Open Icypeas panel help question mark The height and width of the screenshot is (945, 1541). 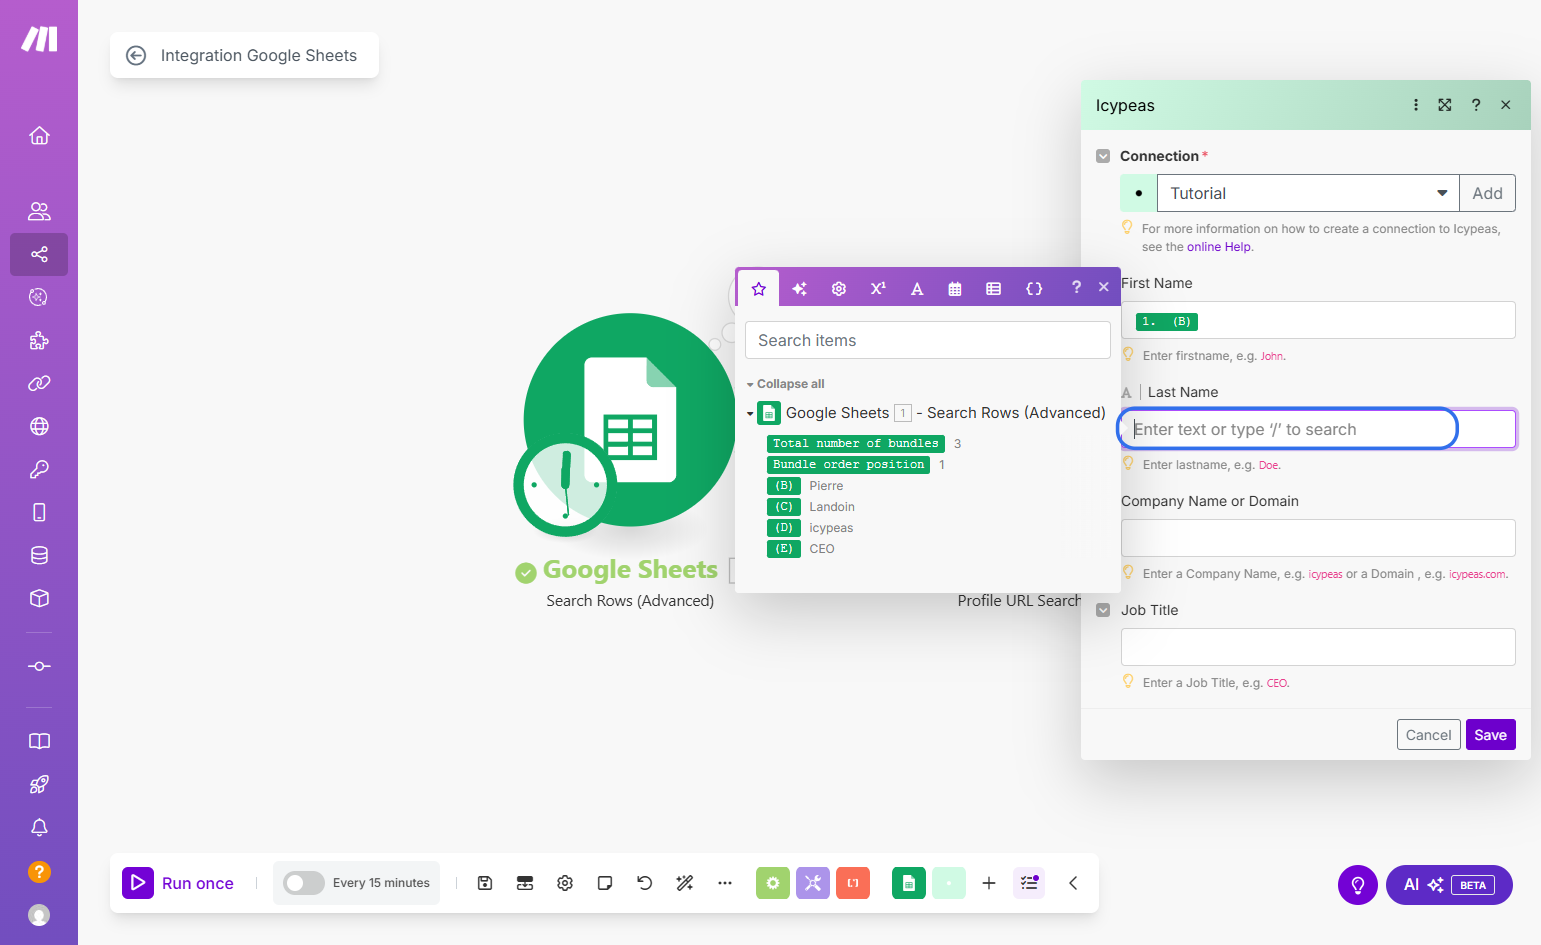[x=1476, y=105]
